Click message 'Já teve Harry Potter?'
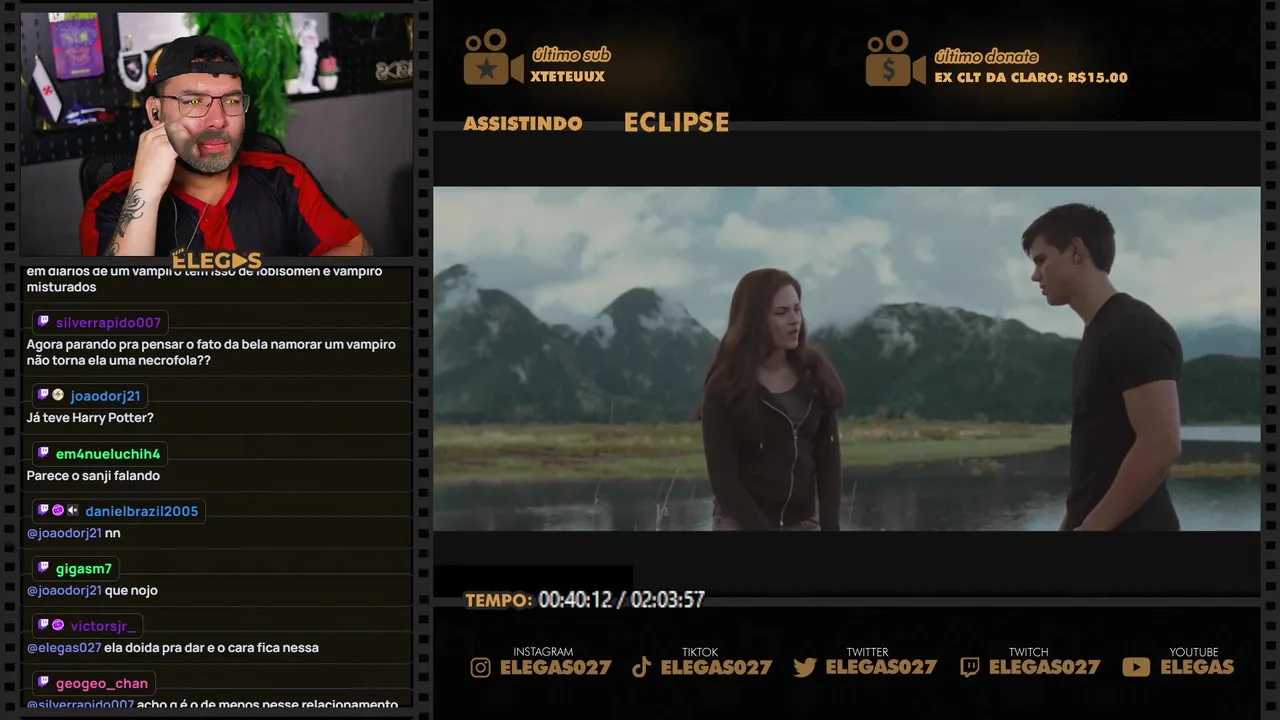Image resolution: width=1280 pixels, height=720 pixels. tap(90, 418)
